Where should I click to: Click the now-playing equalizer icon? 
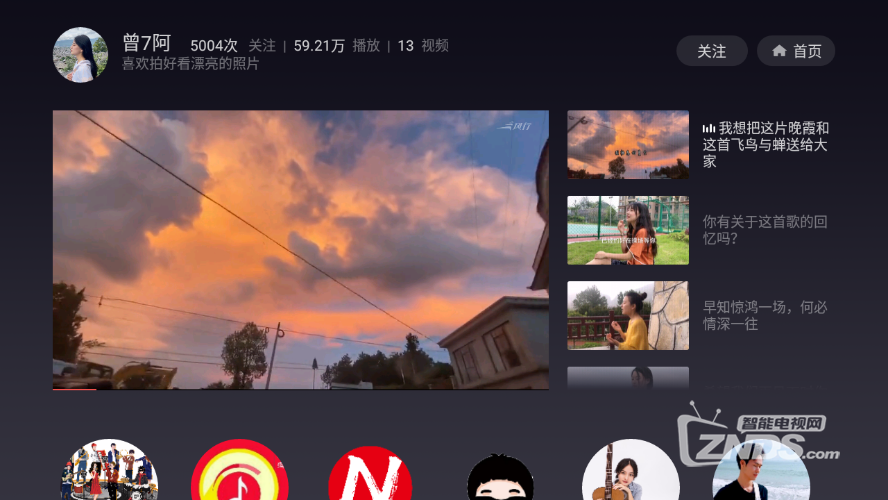[708, 129]
